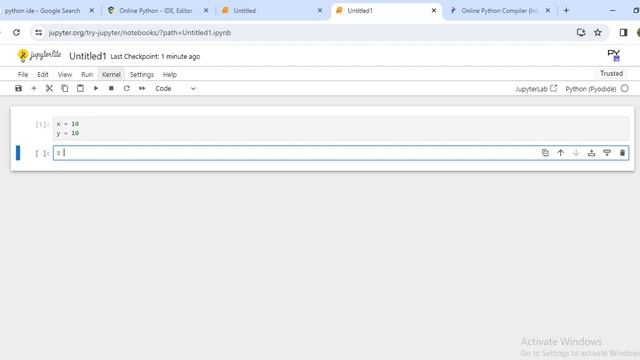The height and width of the screenshot is (360, 640).
Task: Switch to the Online Python IDE tab
Action: [155, 11]
